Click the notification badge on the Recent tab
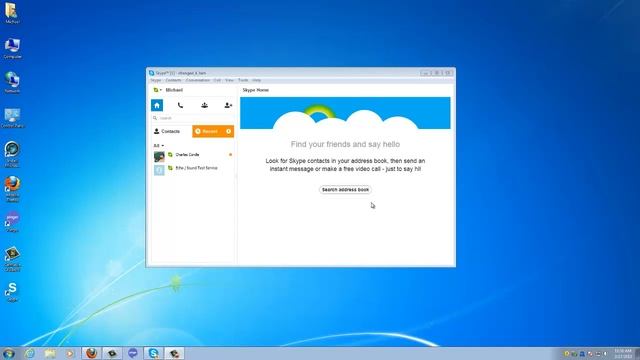 coord(229,131)
